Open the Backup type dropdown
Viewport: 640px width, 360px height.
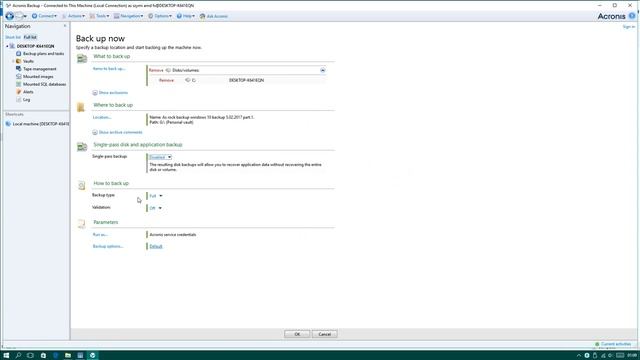(156, 196)
